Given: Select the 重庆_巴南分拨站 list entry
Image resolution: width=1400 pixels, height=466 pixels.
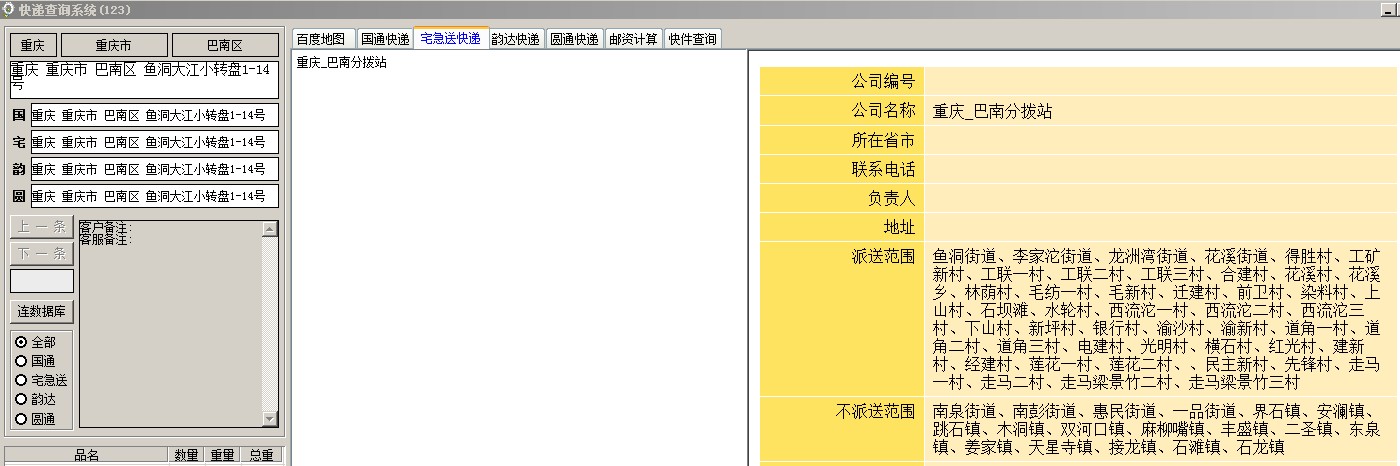Looking at the screenshot, I should (341, 62).
